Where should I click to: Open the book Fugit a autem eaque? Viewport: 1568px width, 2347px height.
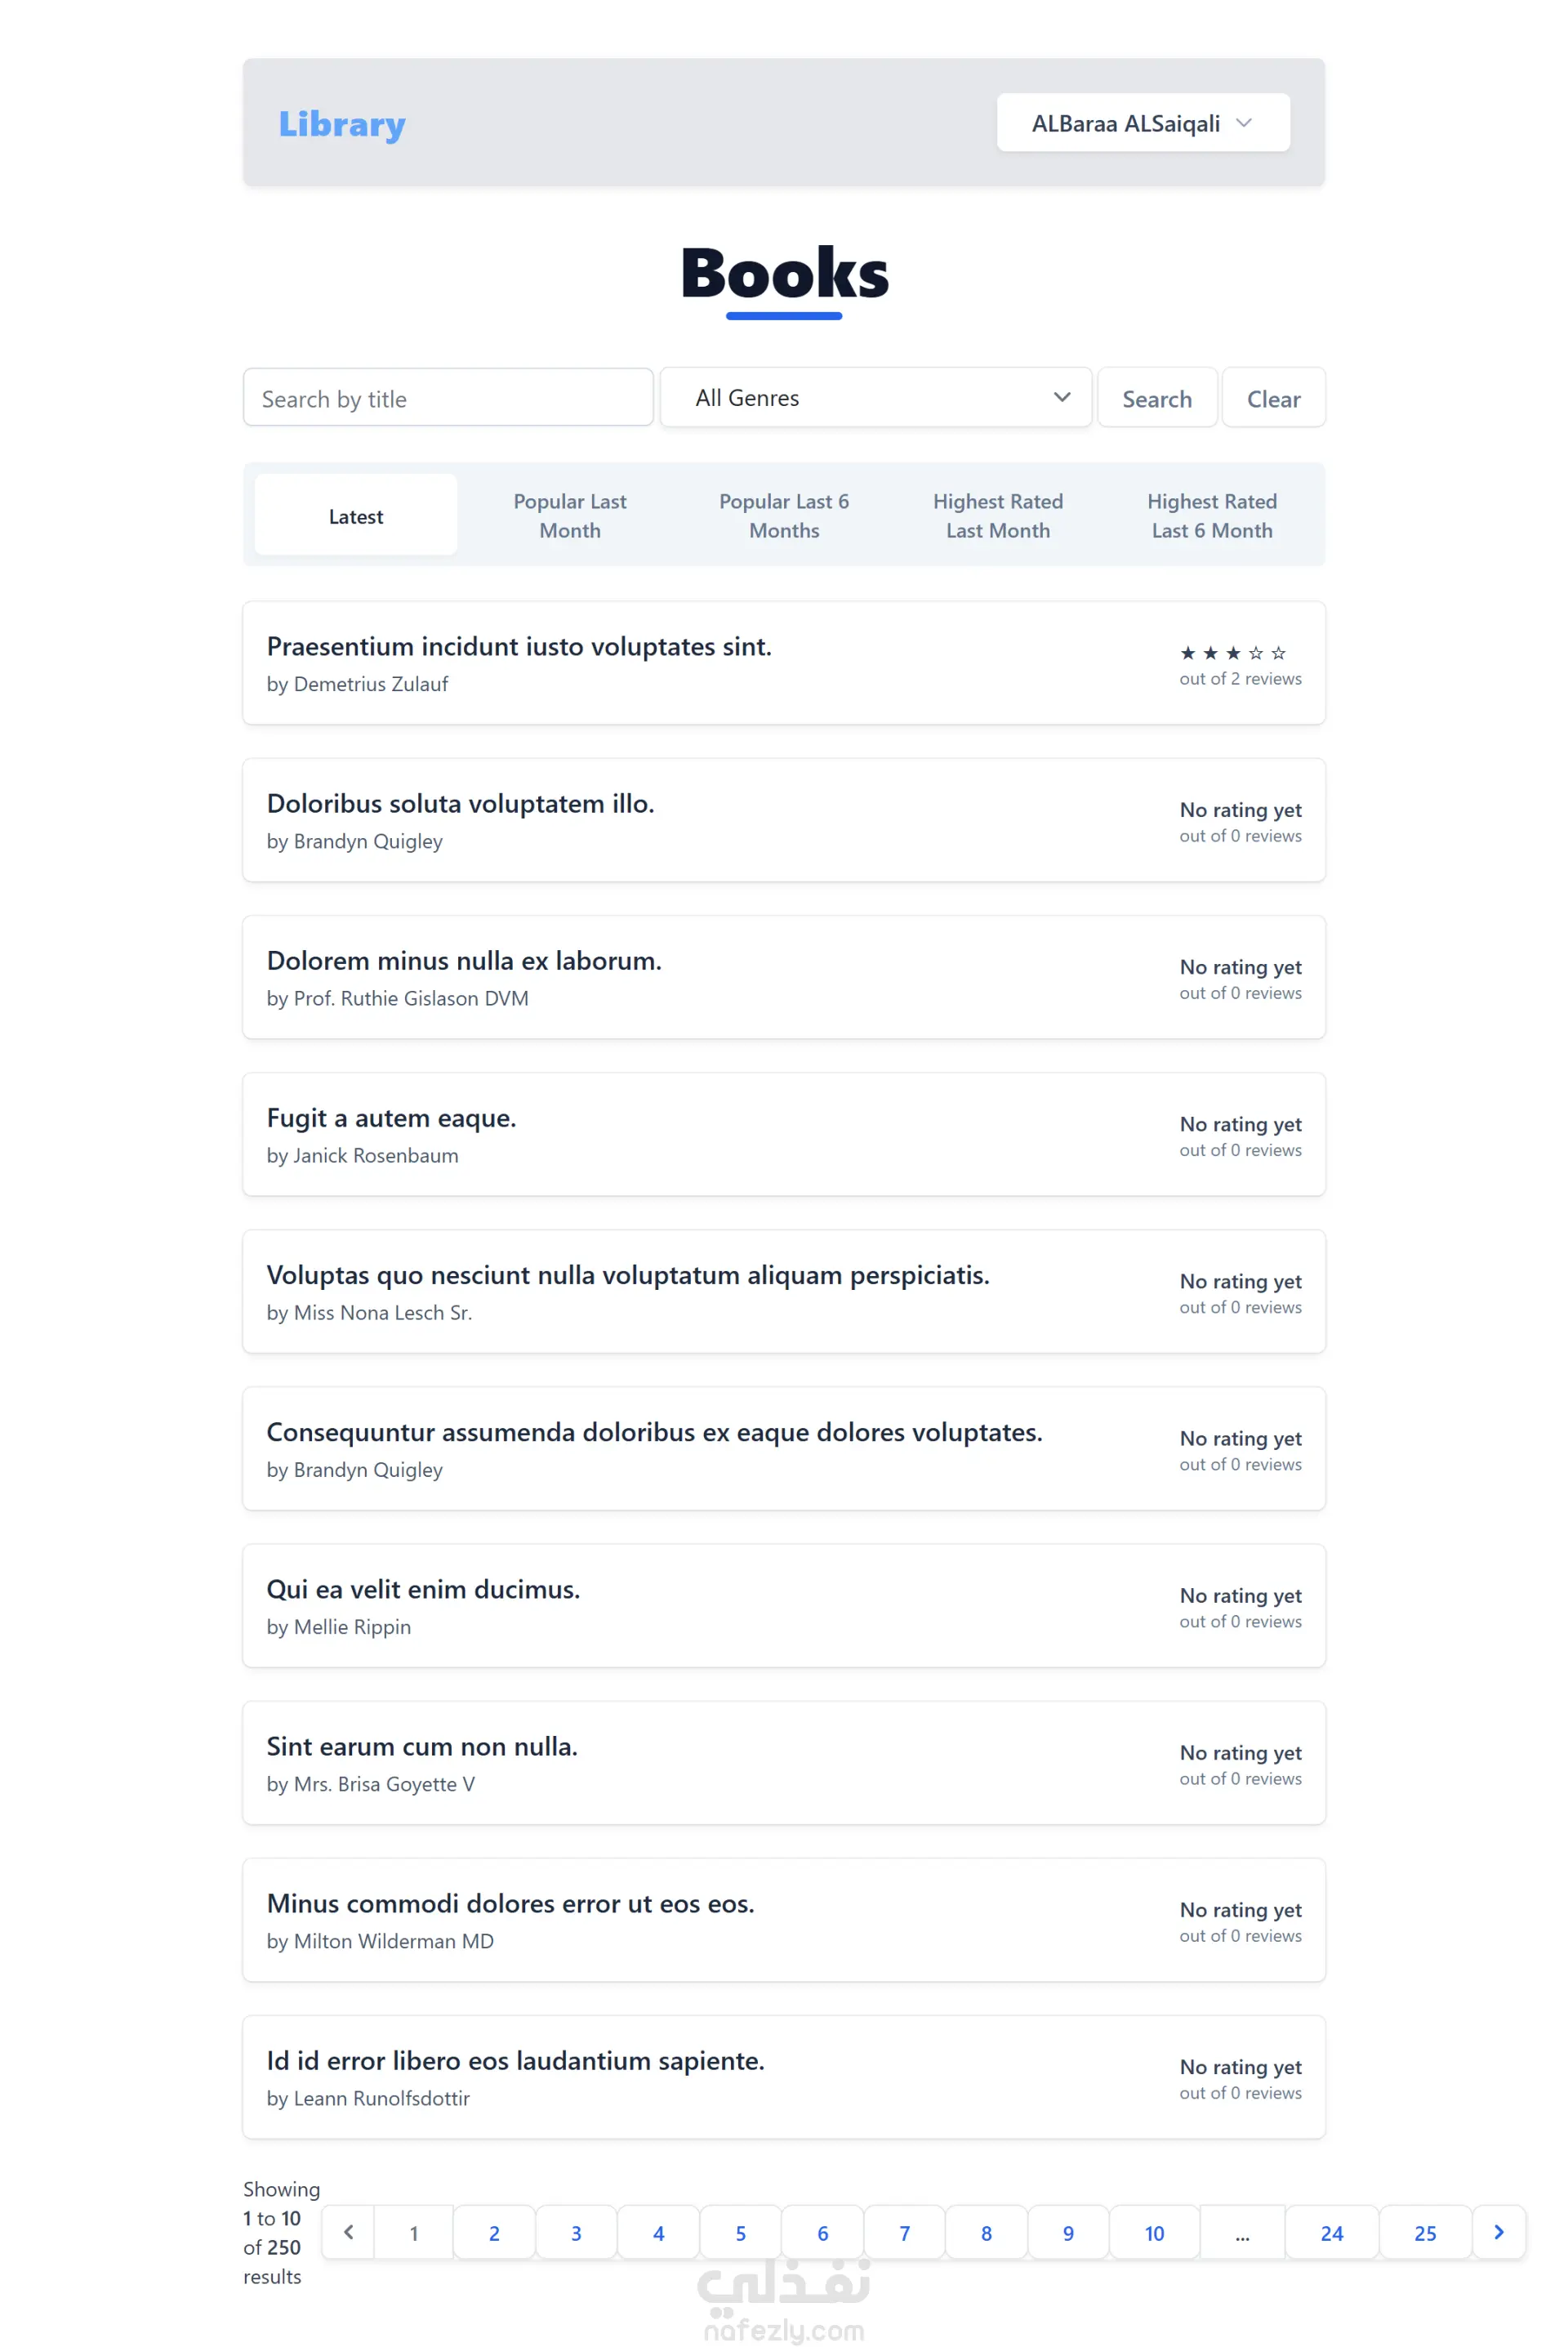[x=391, y=1118]
